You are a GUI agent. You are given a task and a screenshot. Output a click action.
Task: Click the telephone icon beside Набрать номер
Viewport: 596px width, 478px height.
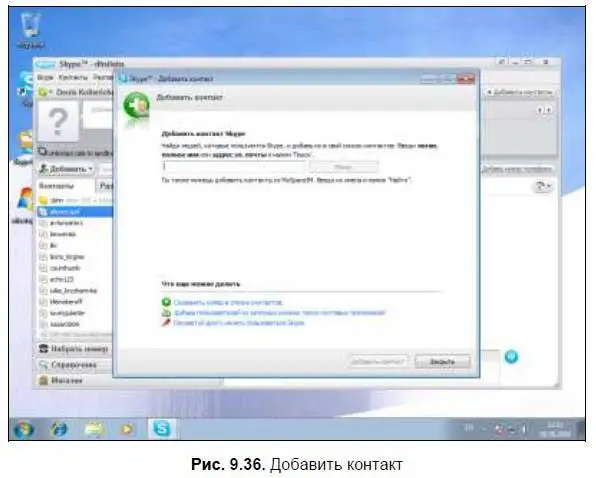44,348
